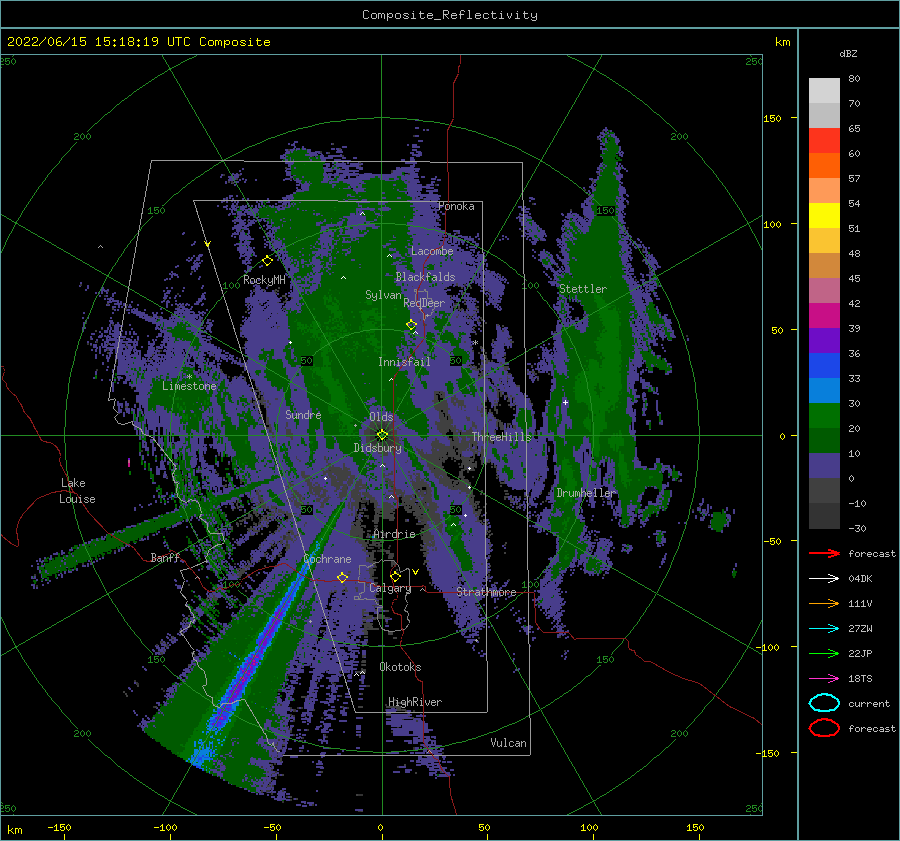Click the 18TS legend label

coord(860,679)
